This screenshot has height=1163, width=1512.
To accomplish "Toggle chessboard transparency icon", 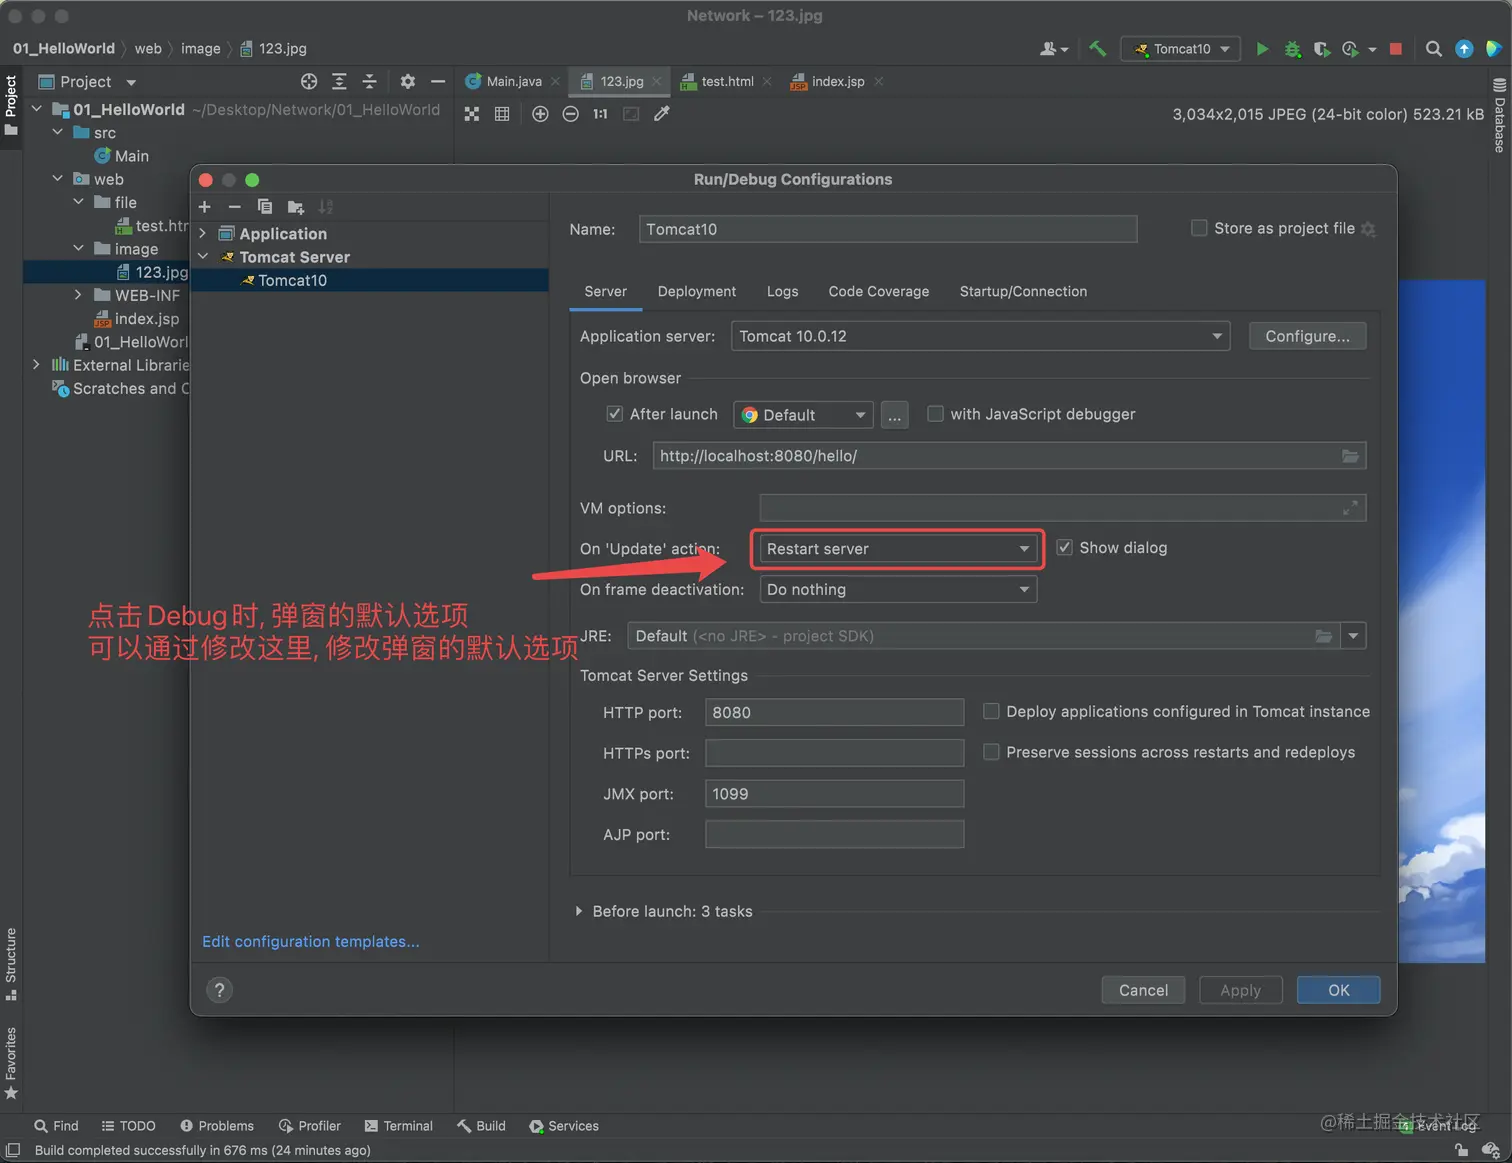I will point(472,114).
